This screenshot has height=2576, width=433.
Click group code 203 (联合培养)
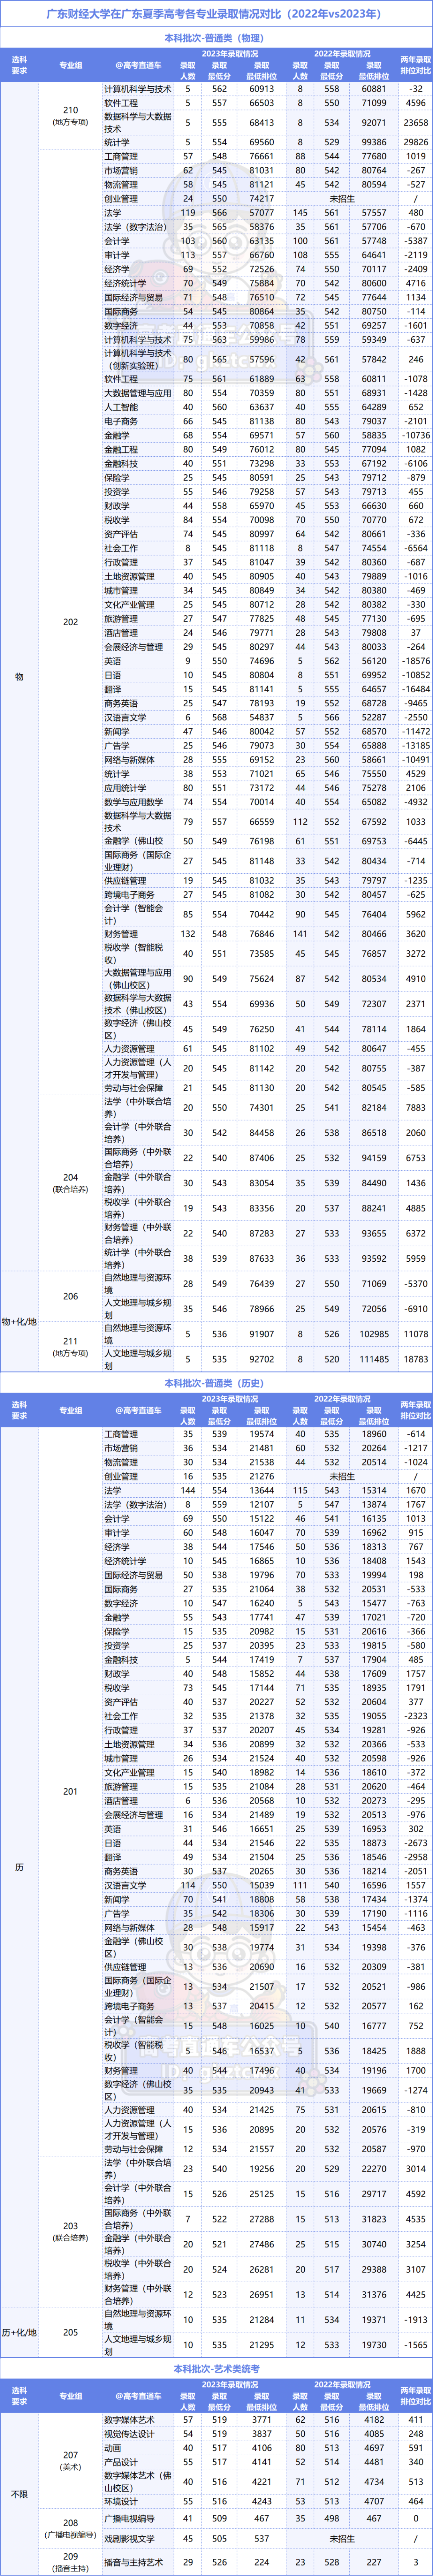pyautogui.click(x=70, y=2232)
